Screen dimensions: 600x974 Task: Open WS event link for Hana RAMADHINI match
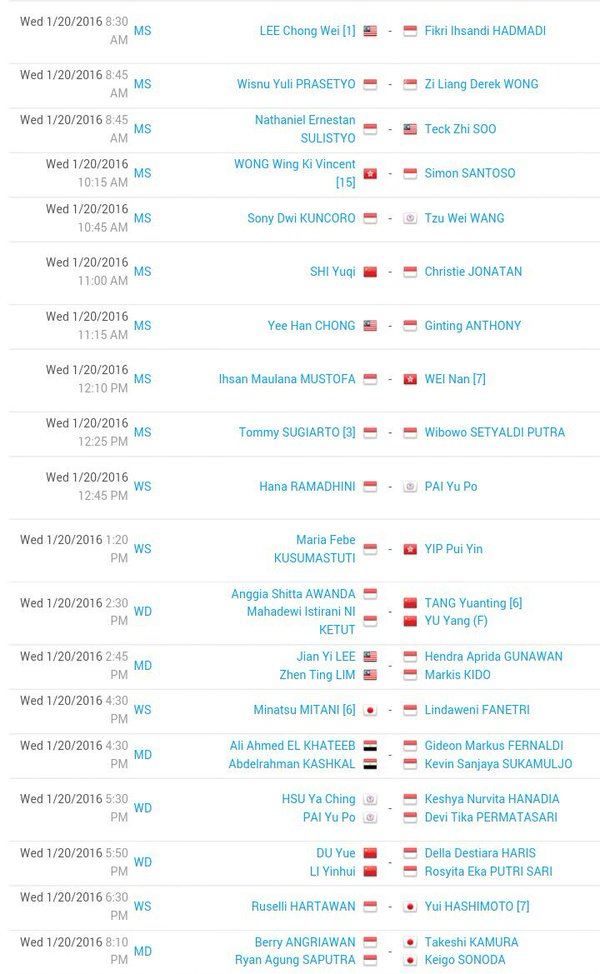pyautogui.click(x=142, y=486)
